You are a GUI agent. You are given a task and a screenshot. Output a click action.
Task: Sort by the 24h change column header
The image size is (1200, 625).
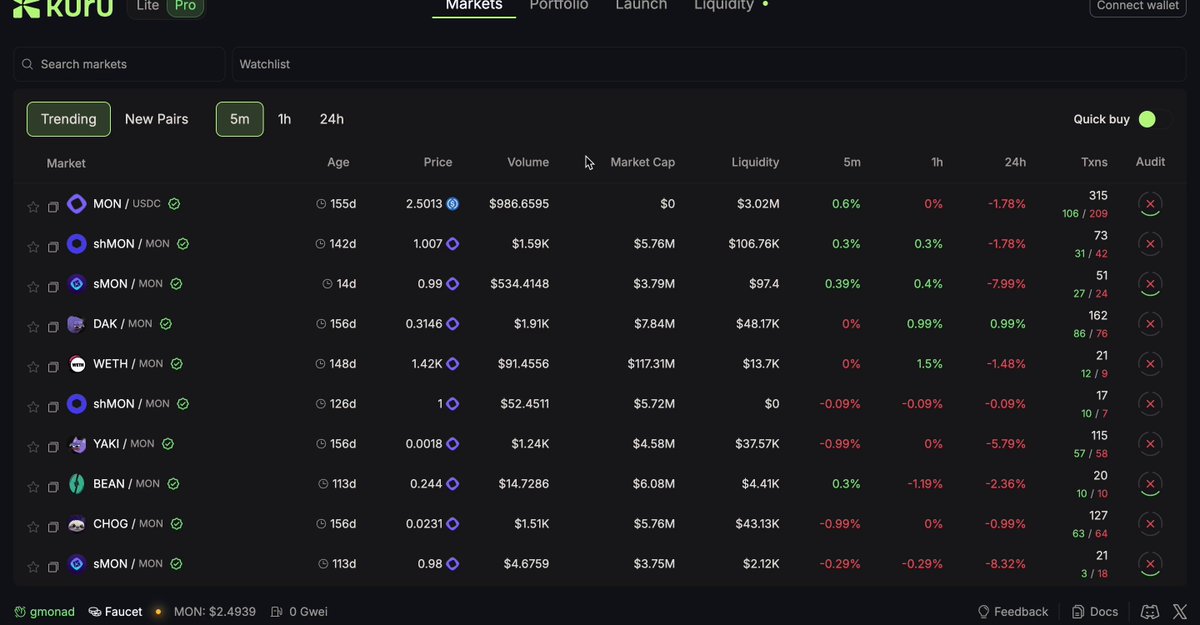(x=1016, y=162)
